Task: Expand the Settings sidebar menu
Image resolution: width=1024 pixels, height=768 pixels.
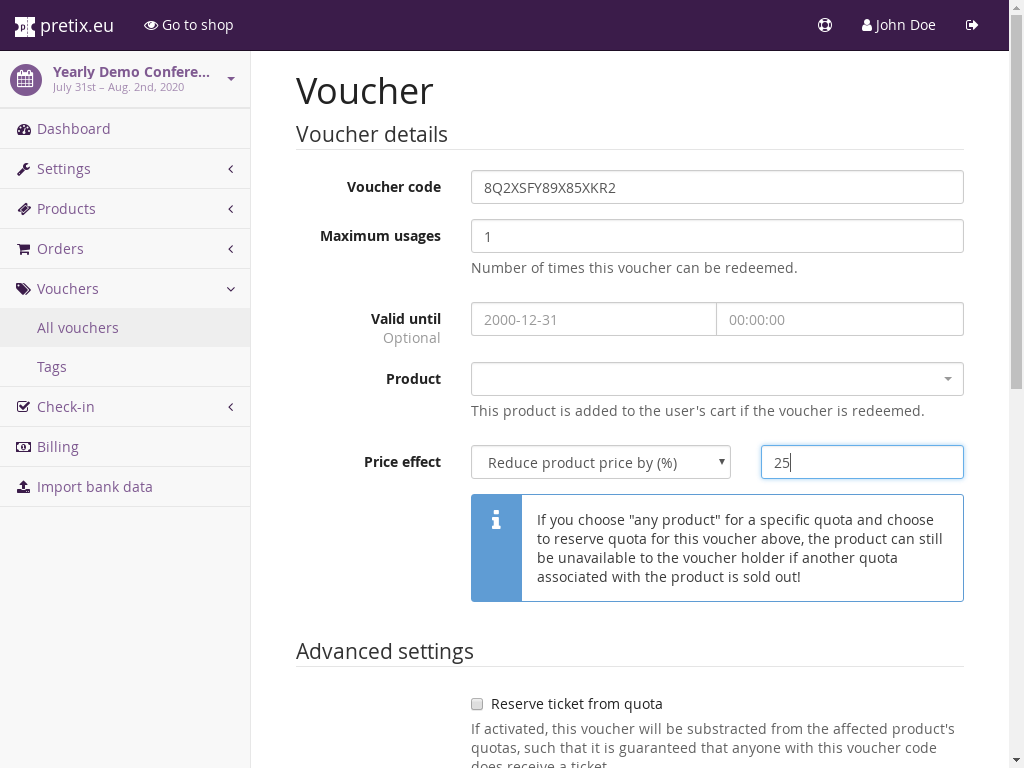Action: [x=125, y=169]
